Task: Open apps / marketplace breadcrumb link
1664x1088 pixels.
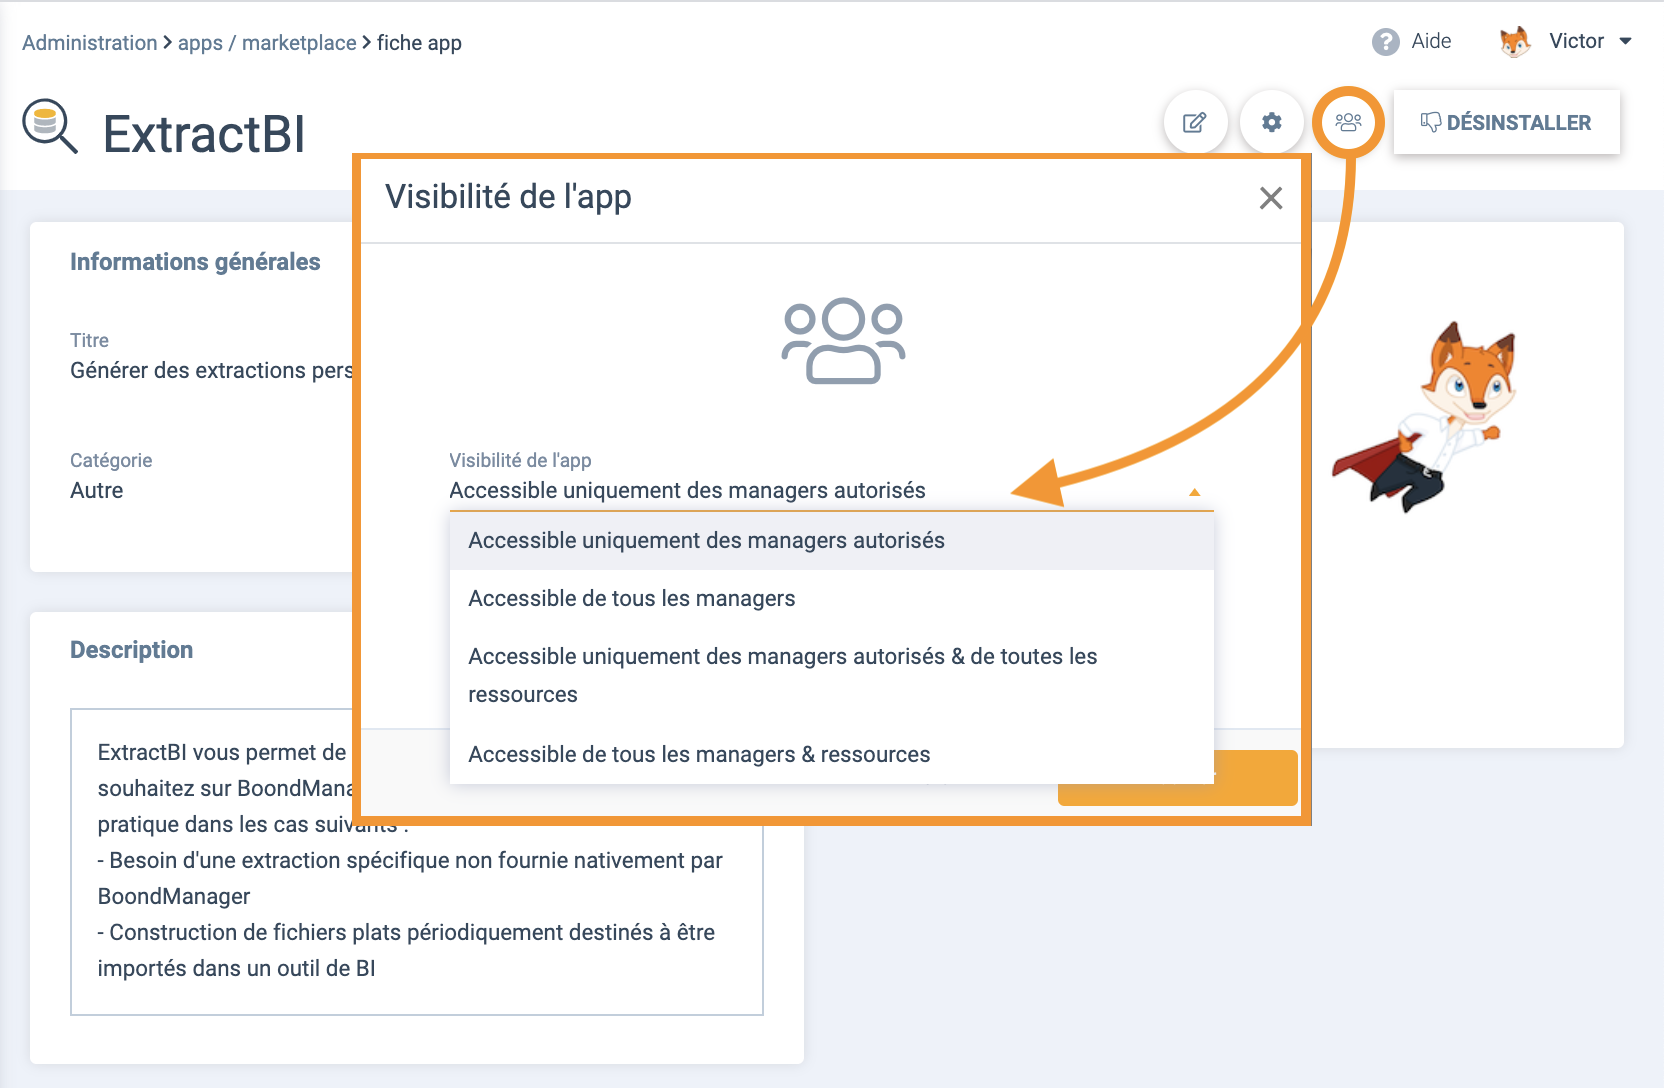Action: [x=267, y=43]
